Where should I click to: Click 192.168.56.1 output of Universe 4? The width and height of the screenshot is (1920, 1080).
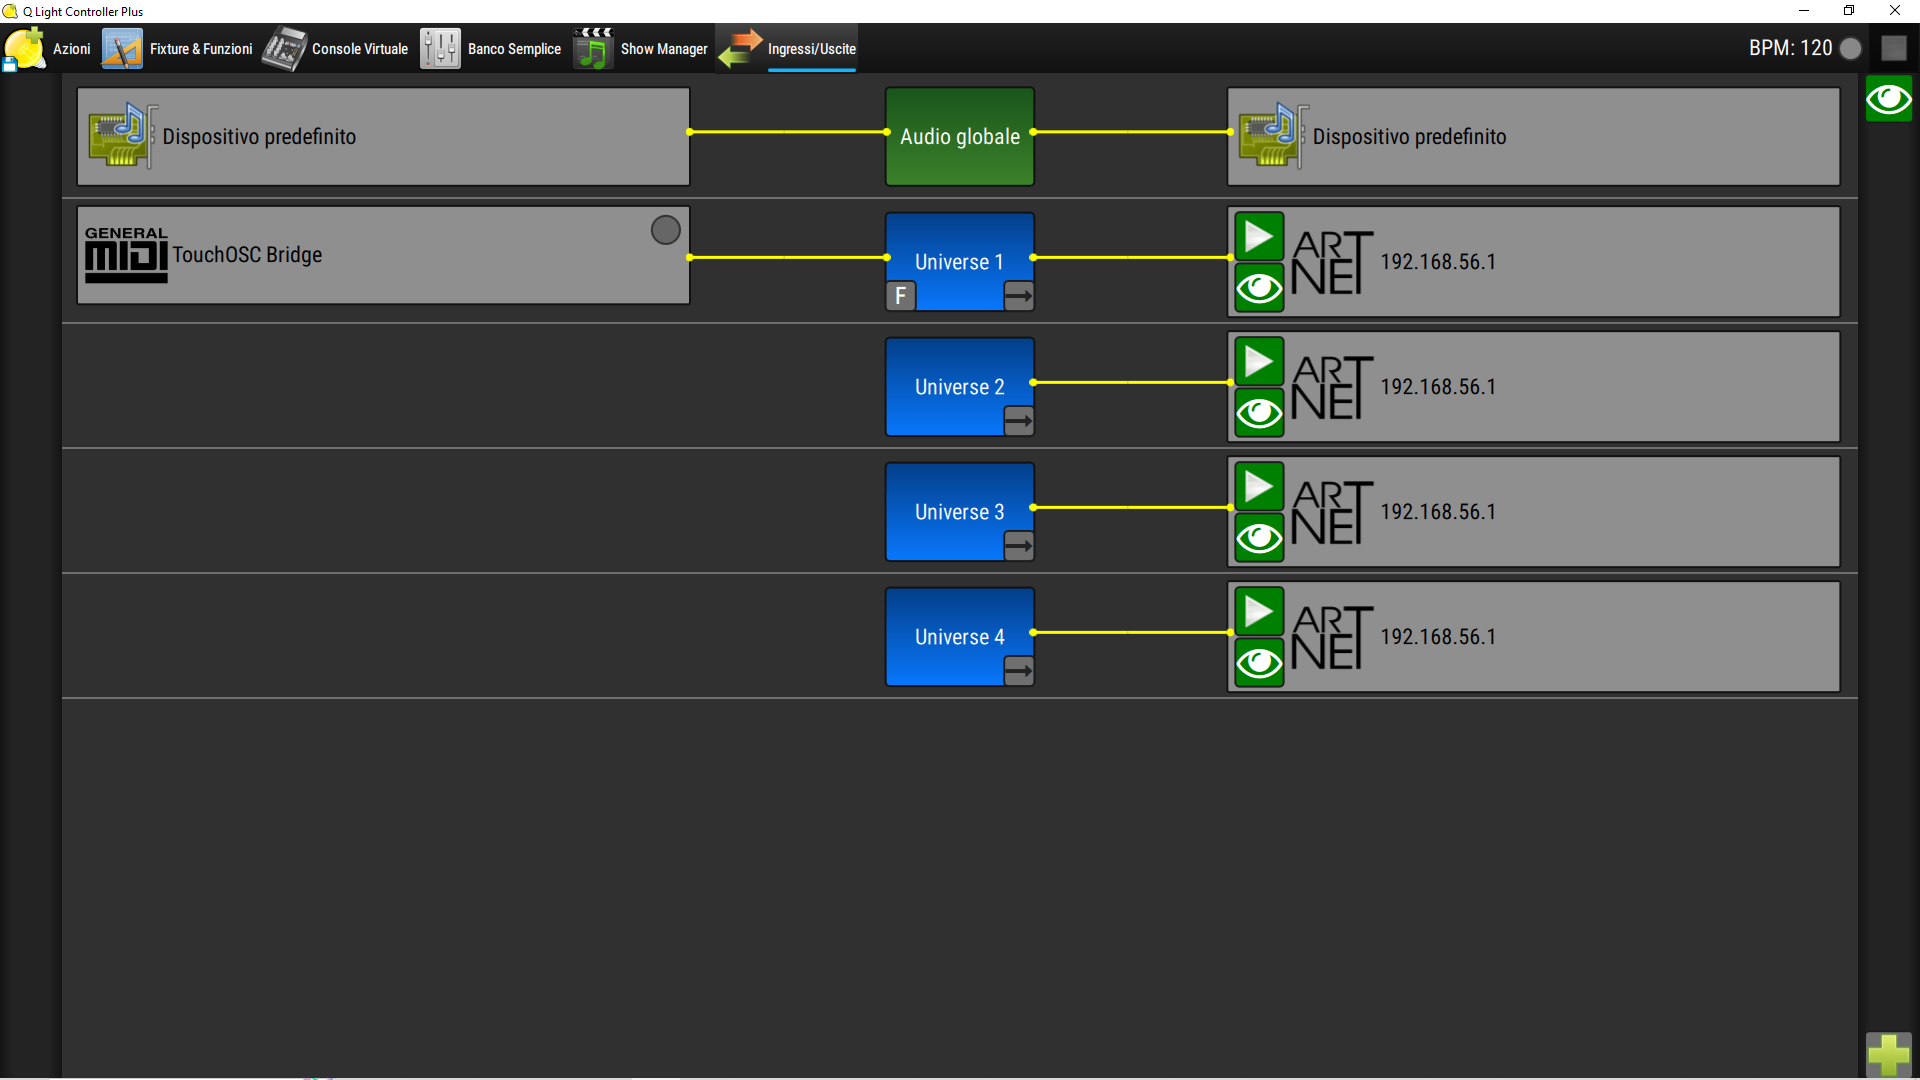point(1438,637)
